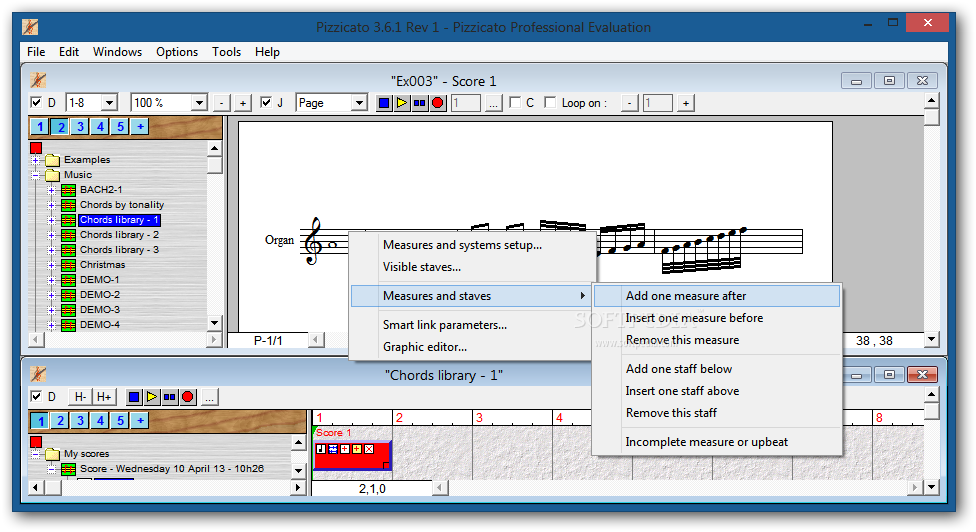This screenshot has height=532, width=976.
Task: Click the red square above My scores folder
Action: 35,442
